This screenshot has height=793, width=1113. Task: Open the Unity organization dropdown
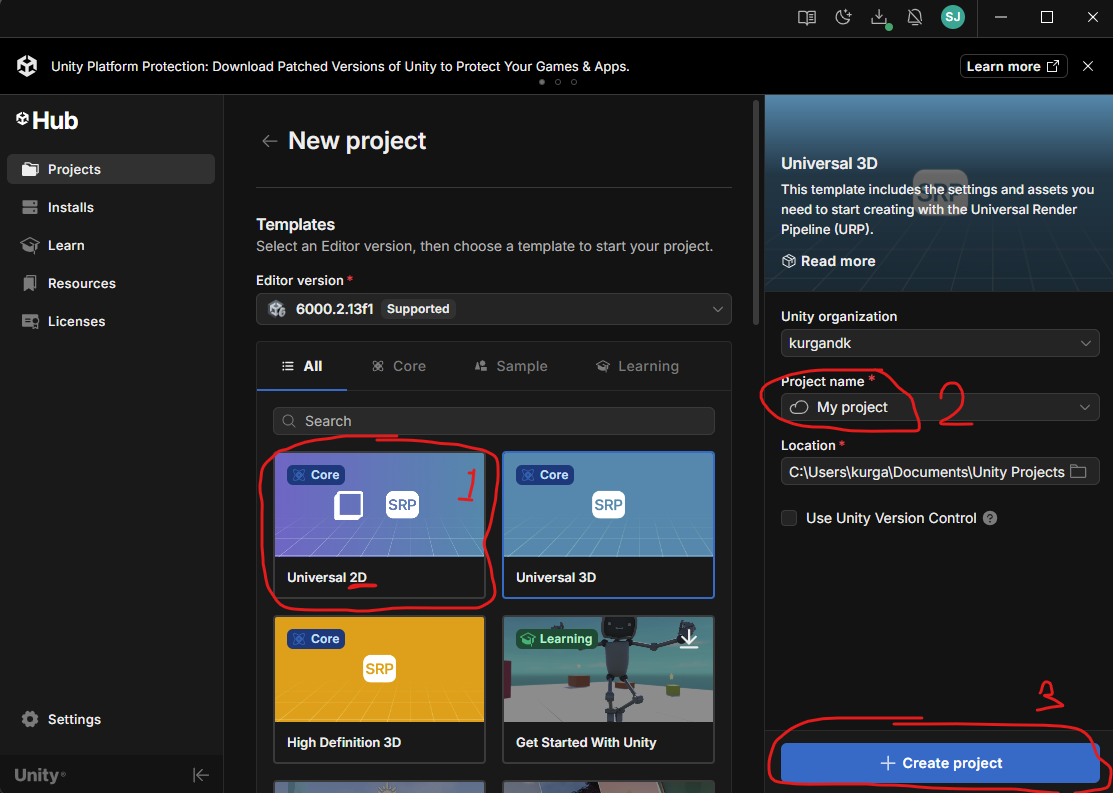click(1086, 343)
